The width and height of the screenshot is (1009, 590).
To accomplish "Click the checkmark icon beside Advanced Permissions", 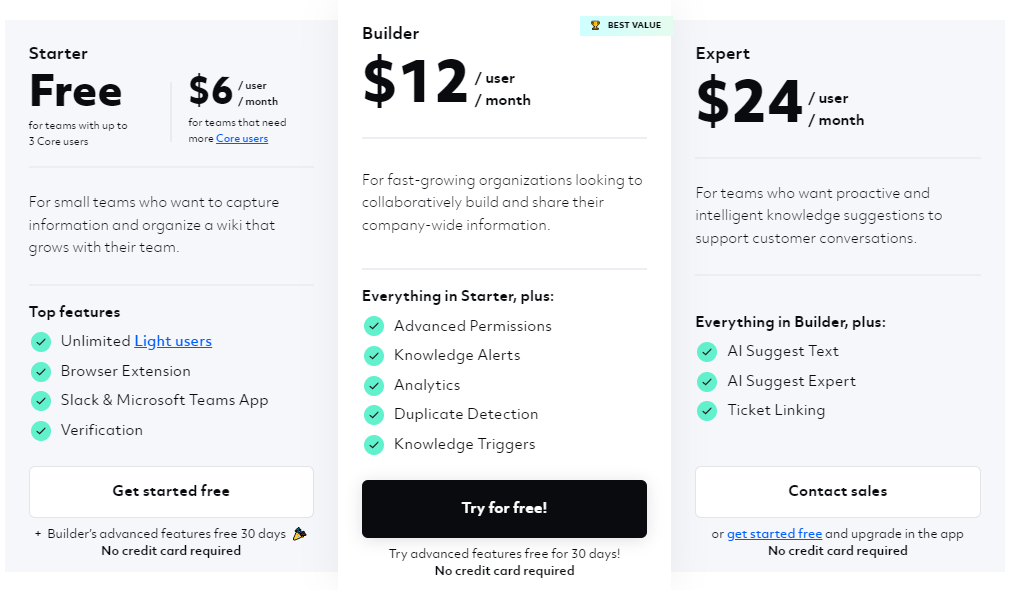I will coord(374,326).
